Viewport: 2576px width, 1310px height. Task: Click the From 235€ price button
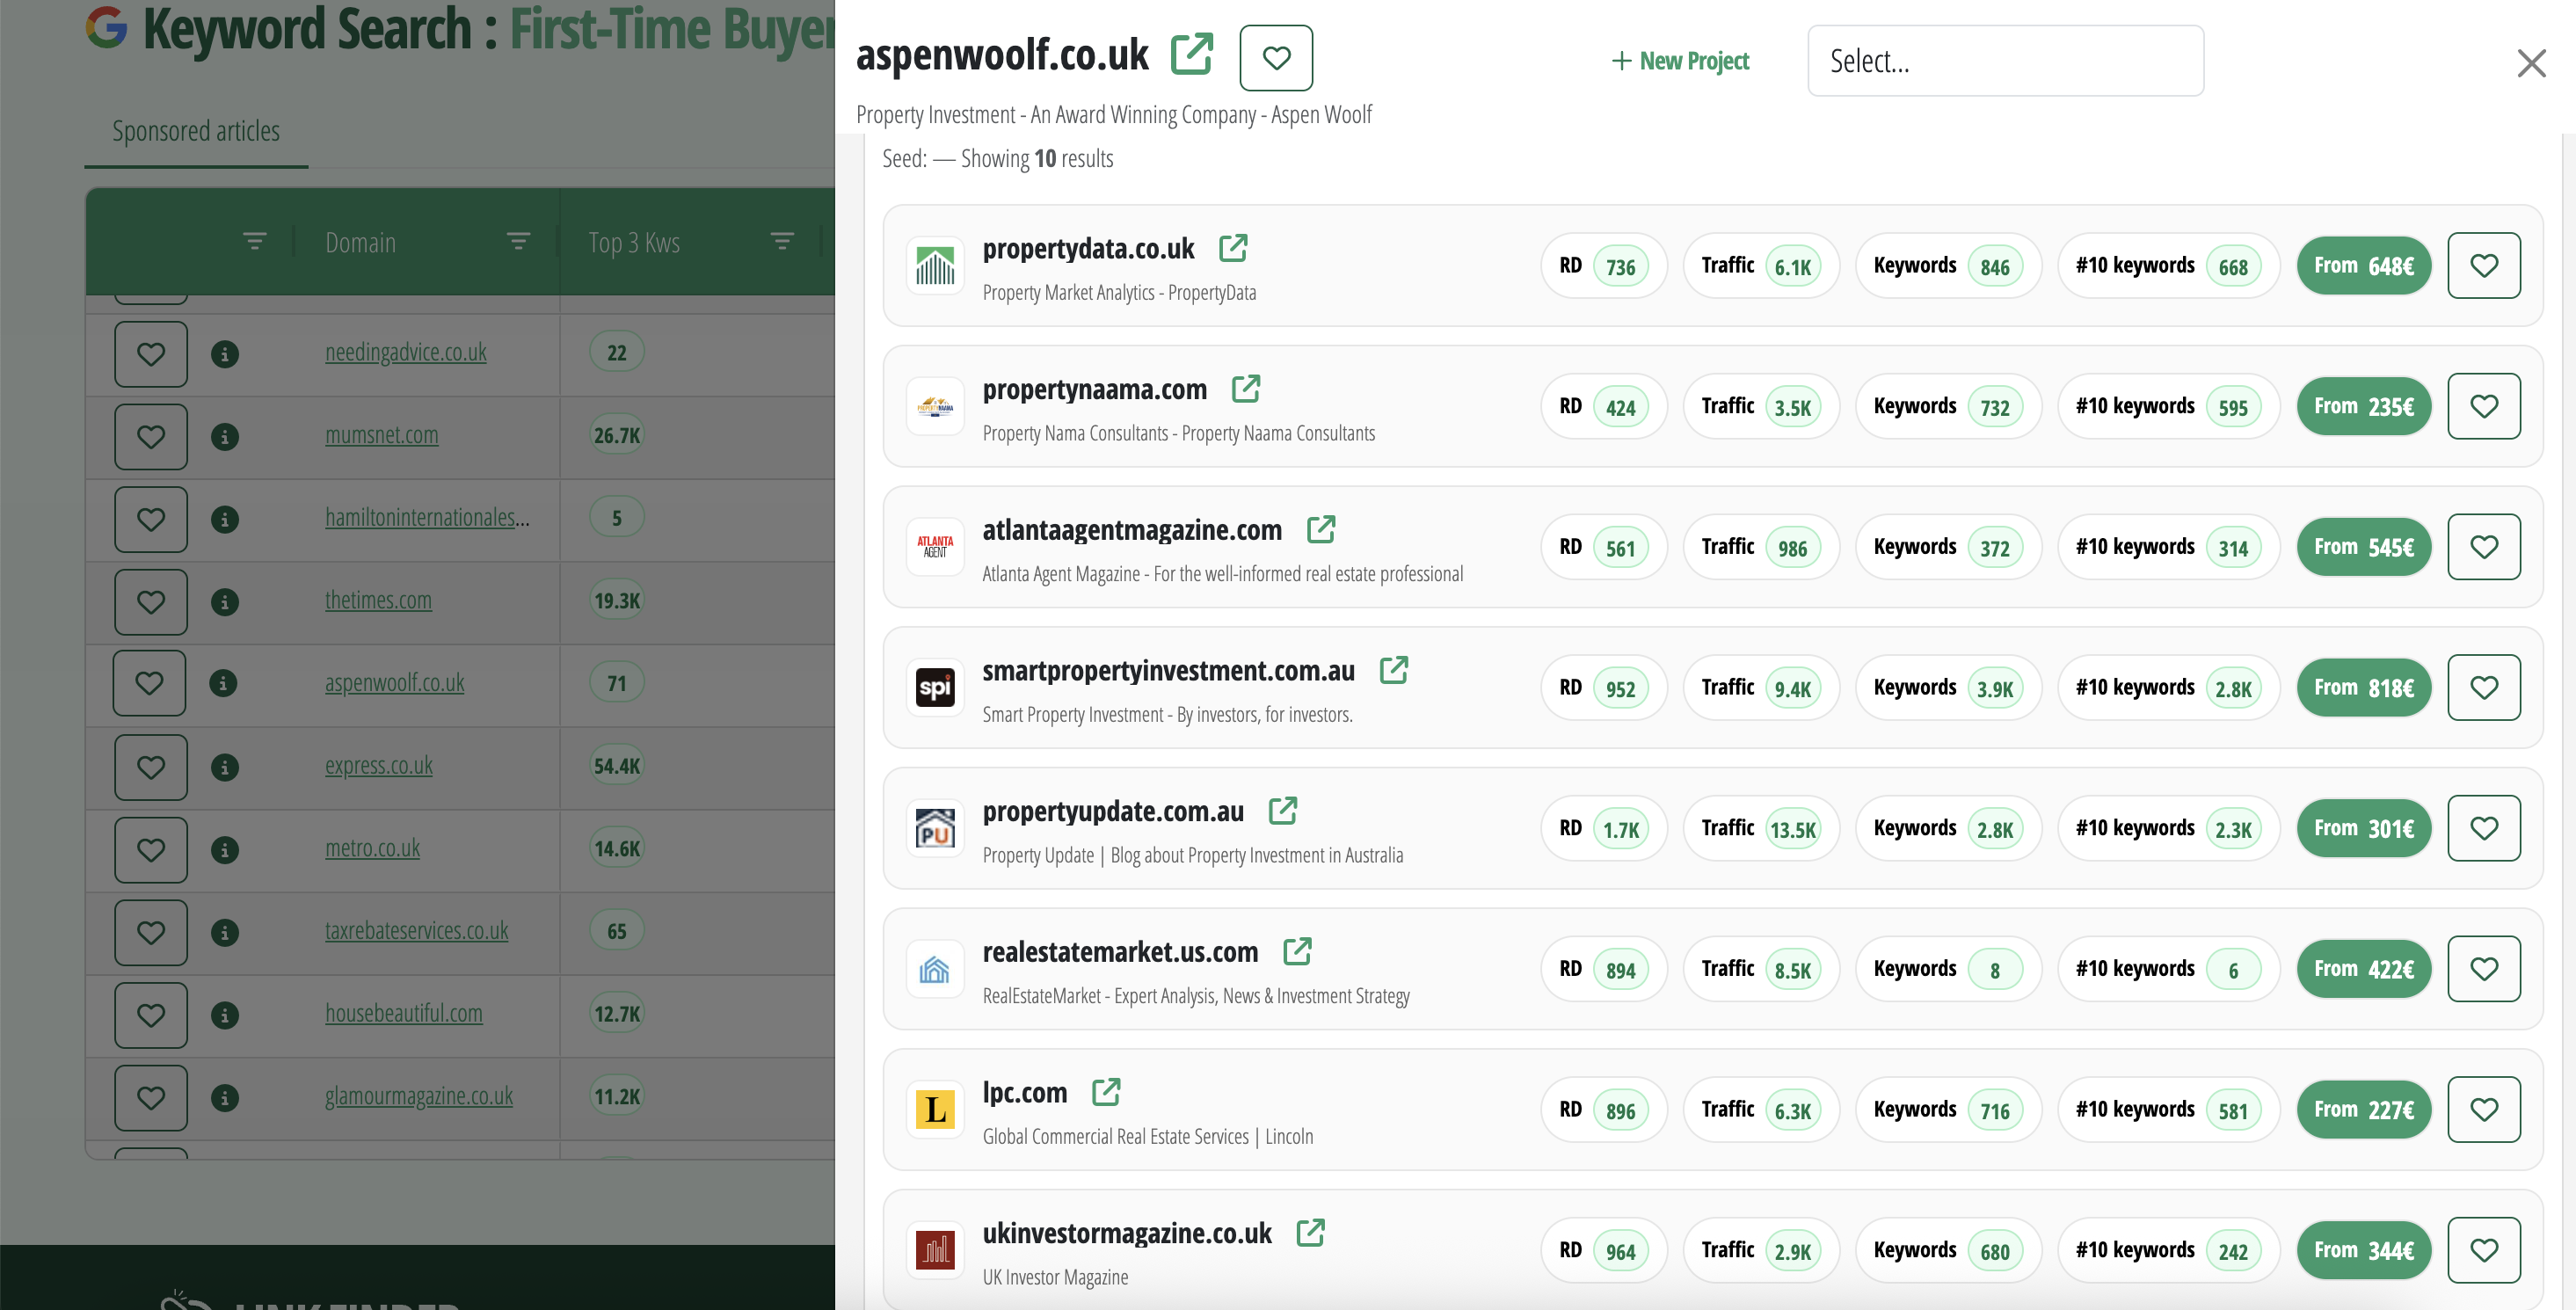point(2364,407)
